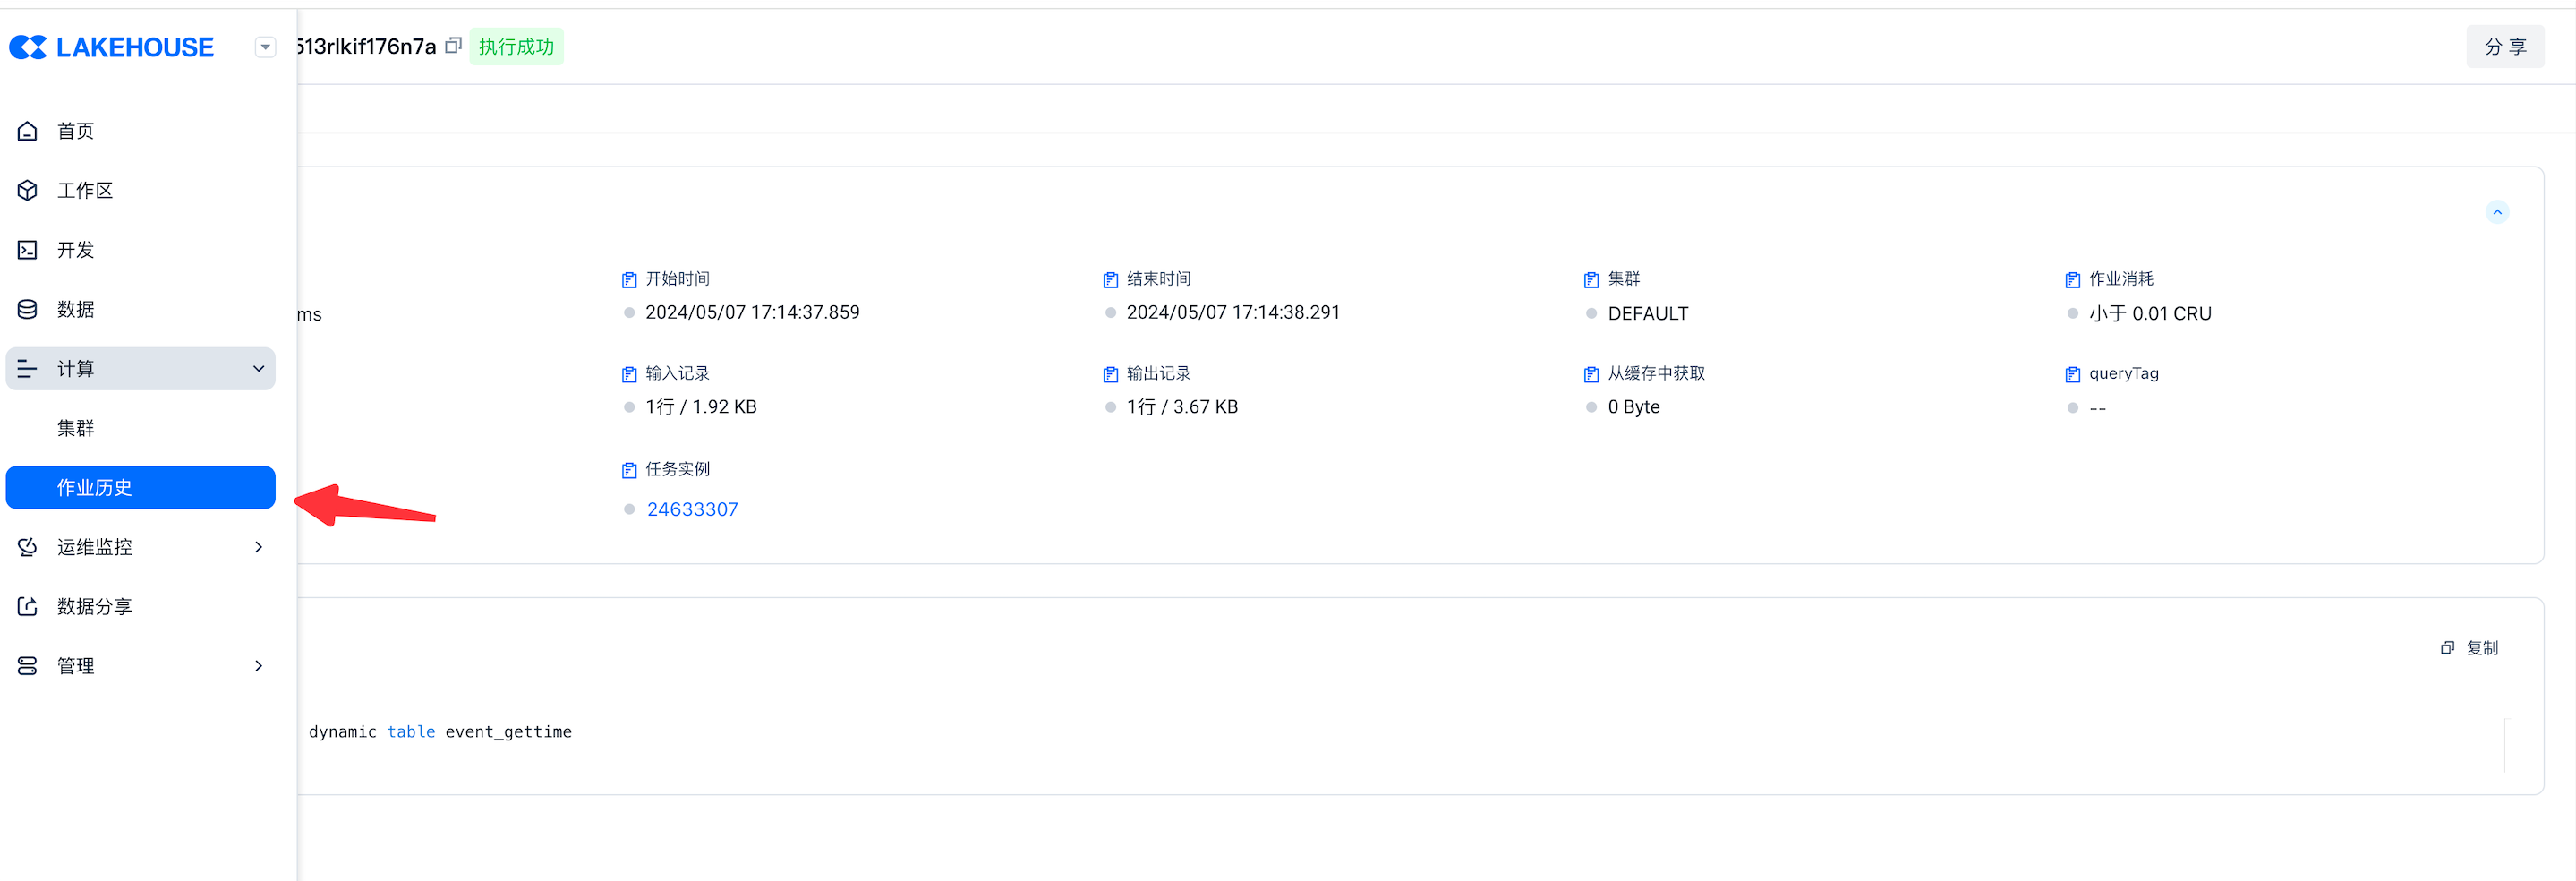This screenshot has height=881, width=2576.
Task: Copy the job ID using copy icon
Action: click(453, 46)
